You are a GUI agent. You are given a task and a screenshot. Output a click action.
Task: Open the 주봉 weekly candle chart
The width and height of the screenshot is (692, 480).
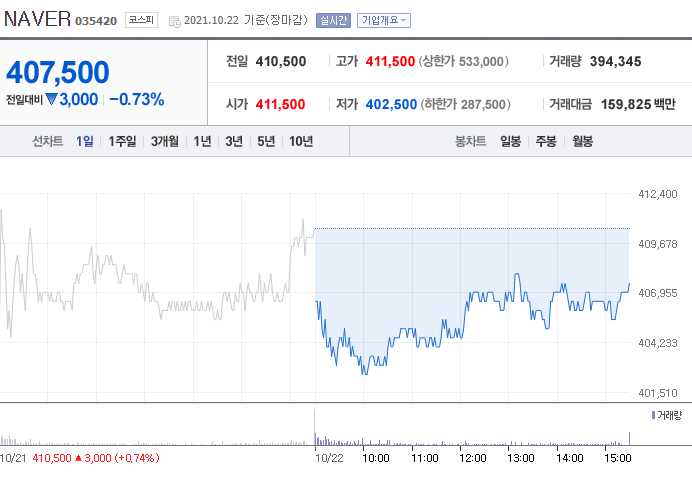[x=546, y=141]
